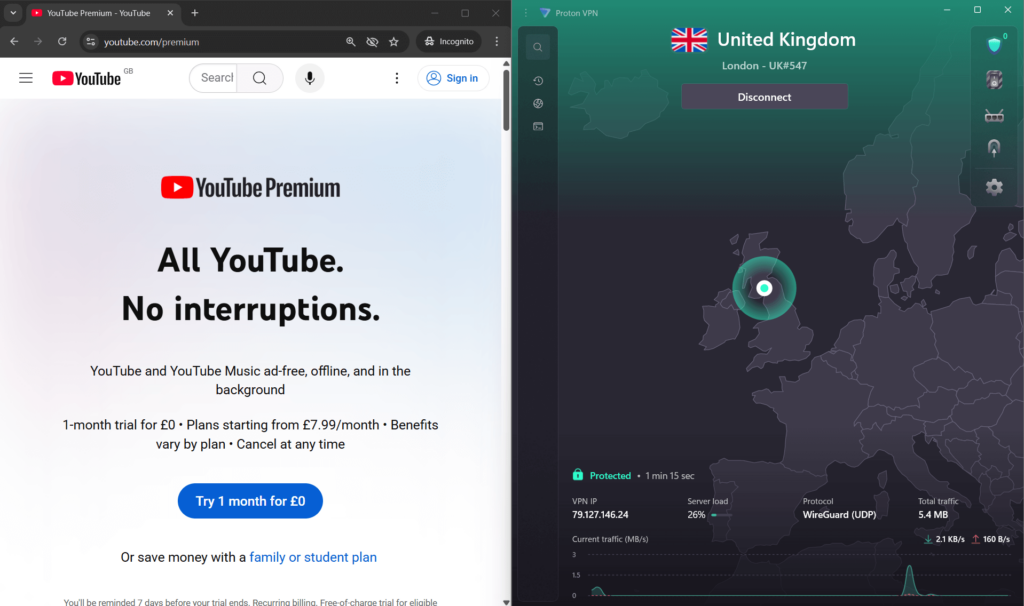Click the YouTube logo in header

[86, 78]
